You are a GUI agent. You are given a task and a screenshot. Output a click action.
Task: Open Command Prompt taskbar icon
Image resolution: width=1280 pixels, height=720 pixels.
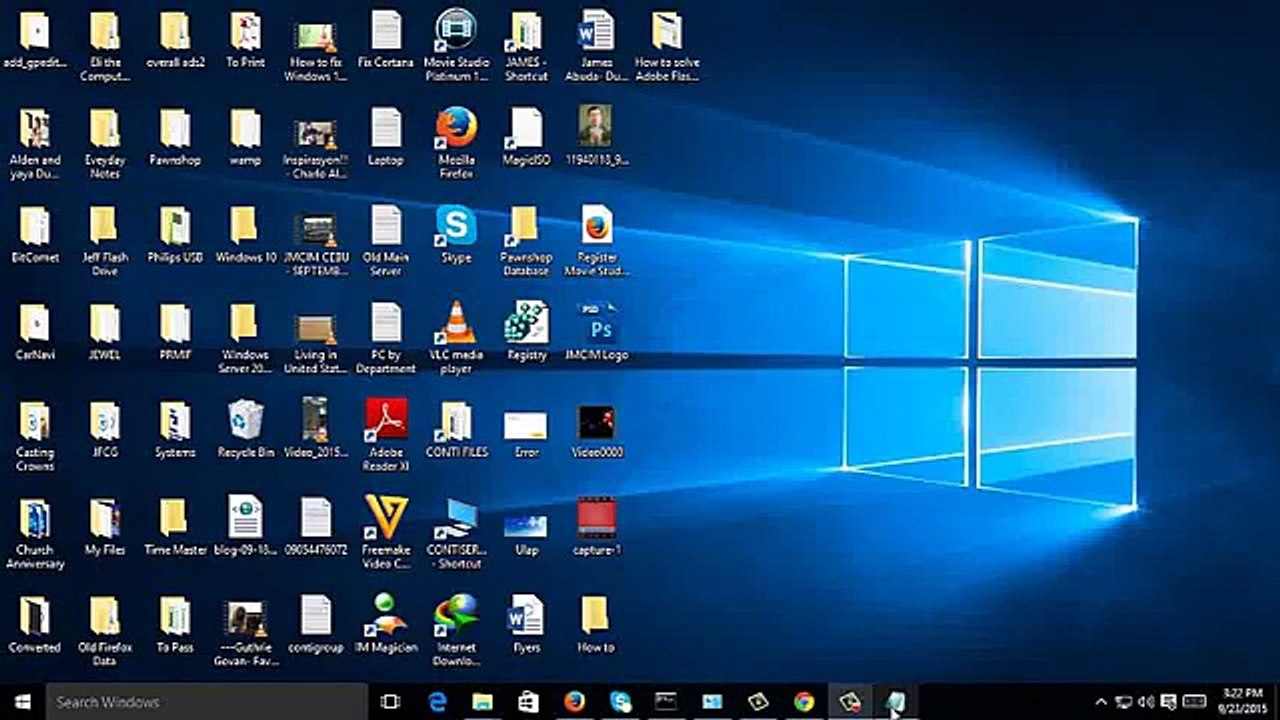pos(666,702)
